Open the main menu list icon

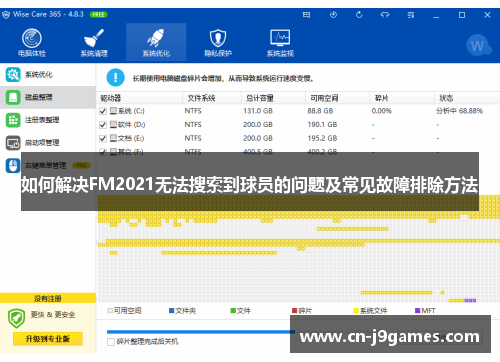click(x=411, y=15)
